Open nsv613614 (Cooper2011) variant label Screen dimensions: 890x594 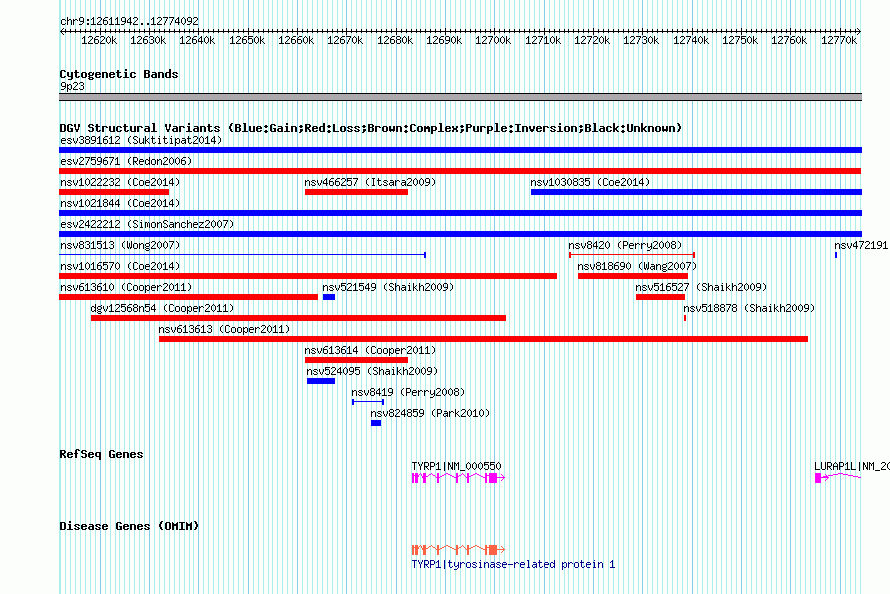370,350
